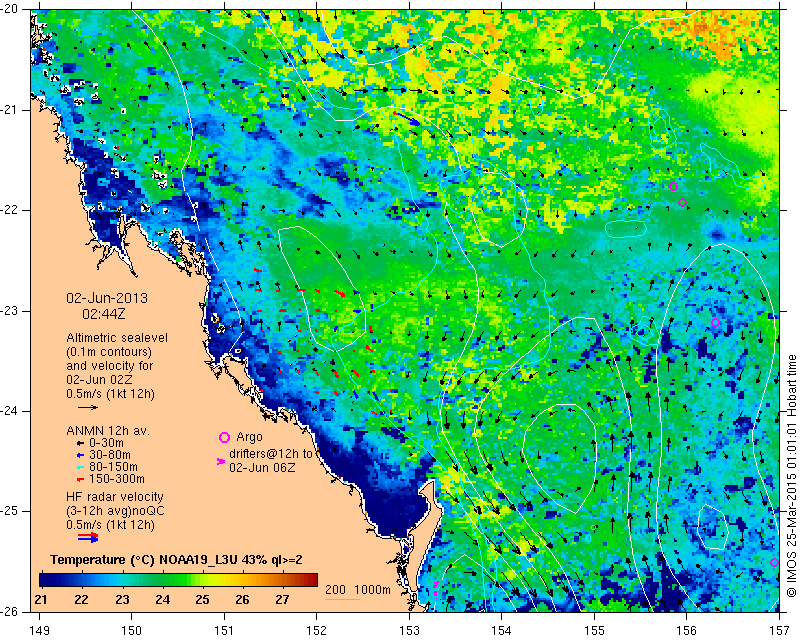This screenshot has height=640, width=800.
Task: Click latitude axis label -23
Action: coord(11,311)
